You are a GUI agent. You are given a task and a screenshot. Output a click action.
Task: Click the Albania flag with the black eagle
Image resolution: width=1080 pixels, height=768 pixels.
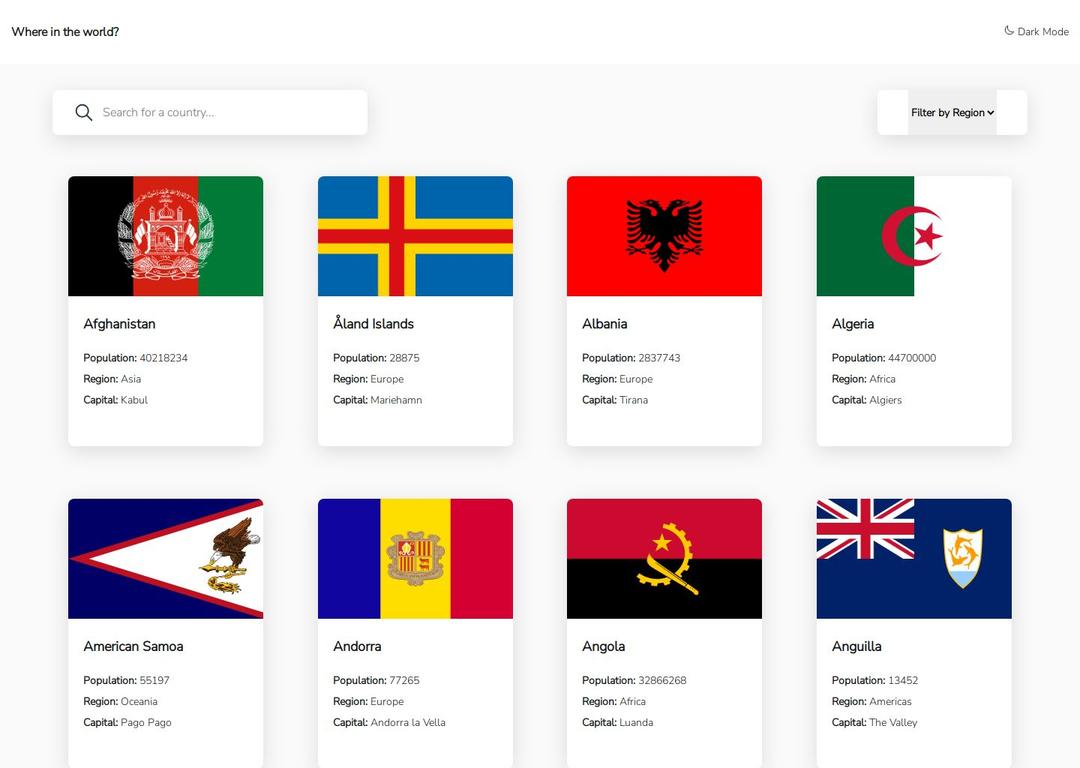pos(665,236)
